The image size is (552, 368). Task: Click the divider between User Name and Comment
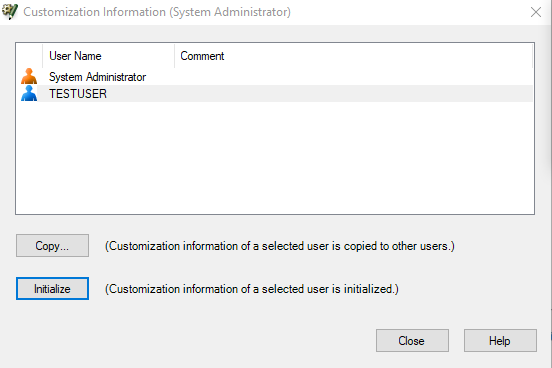pyautogui.click(x=175, y=56)
